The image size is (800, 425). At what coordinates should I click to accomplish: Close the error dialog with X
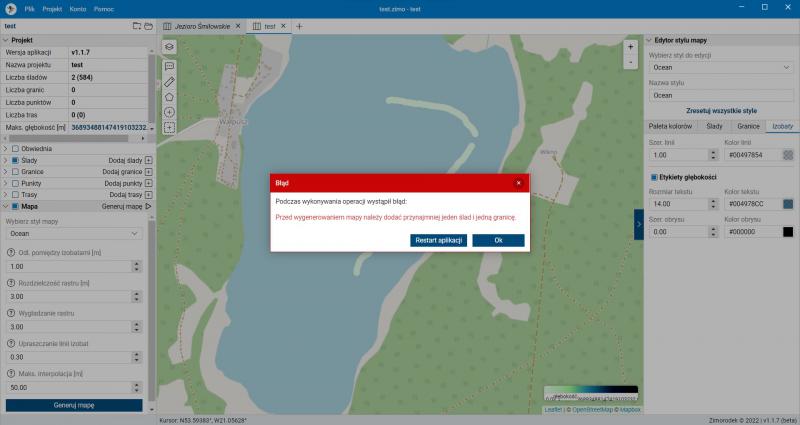pyautogui.click(x=518, y=183)
